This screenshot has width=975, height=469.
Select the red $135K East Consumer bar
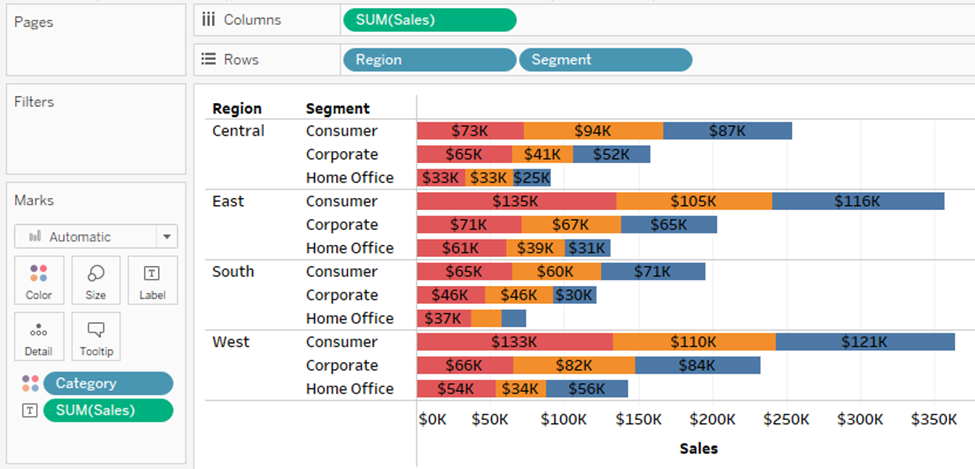tap(516, 201)
